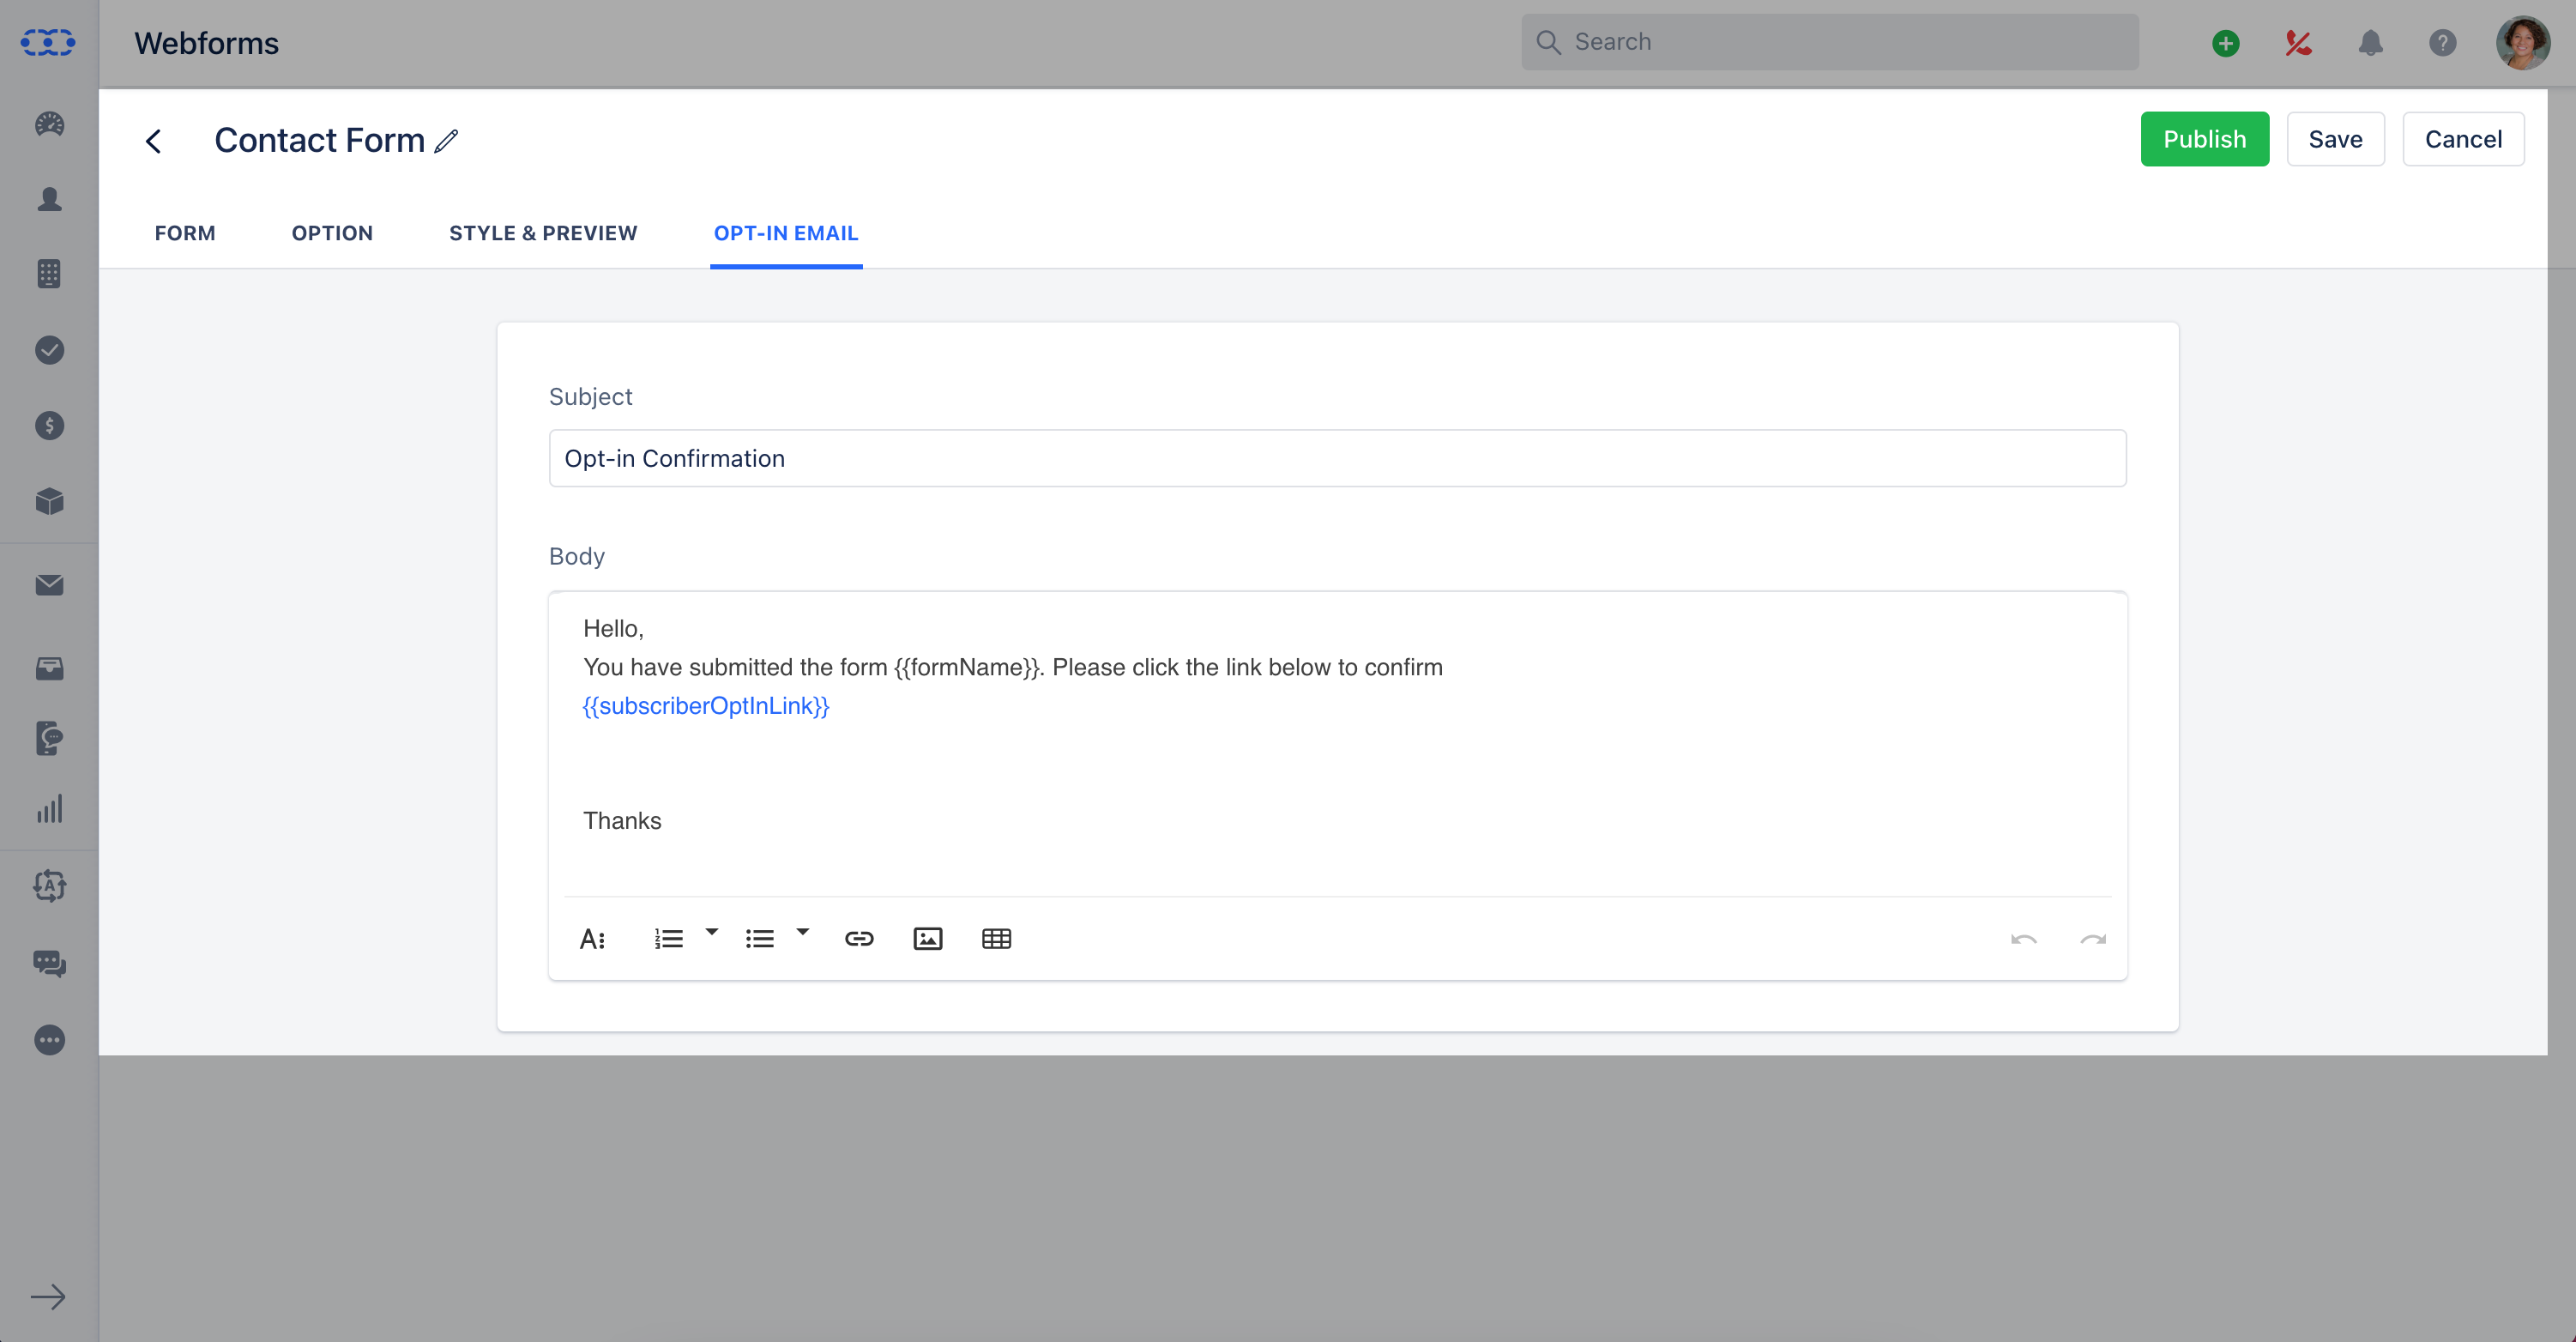Screen dimensions: 2576x1342
Task: Click the Cancel button
Action: (2463, 139)
